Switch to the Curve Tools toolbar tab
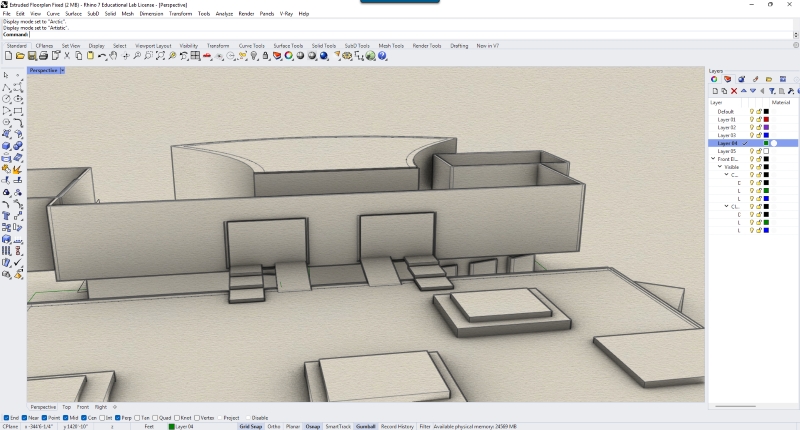This screenshot has height=430, width=800. 251,45
